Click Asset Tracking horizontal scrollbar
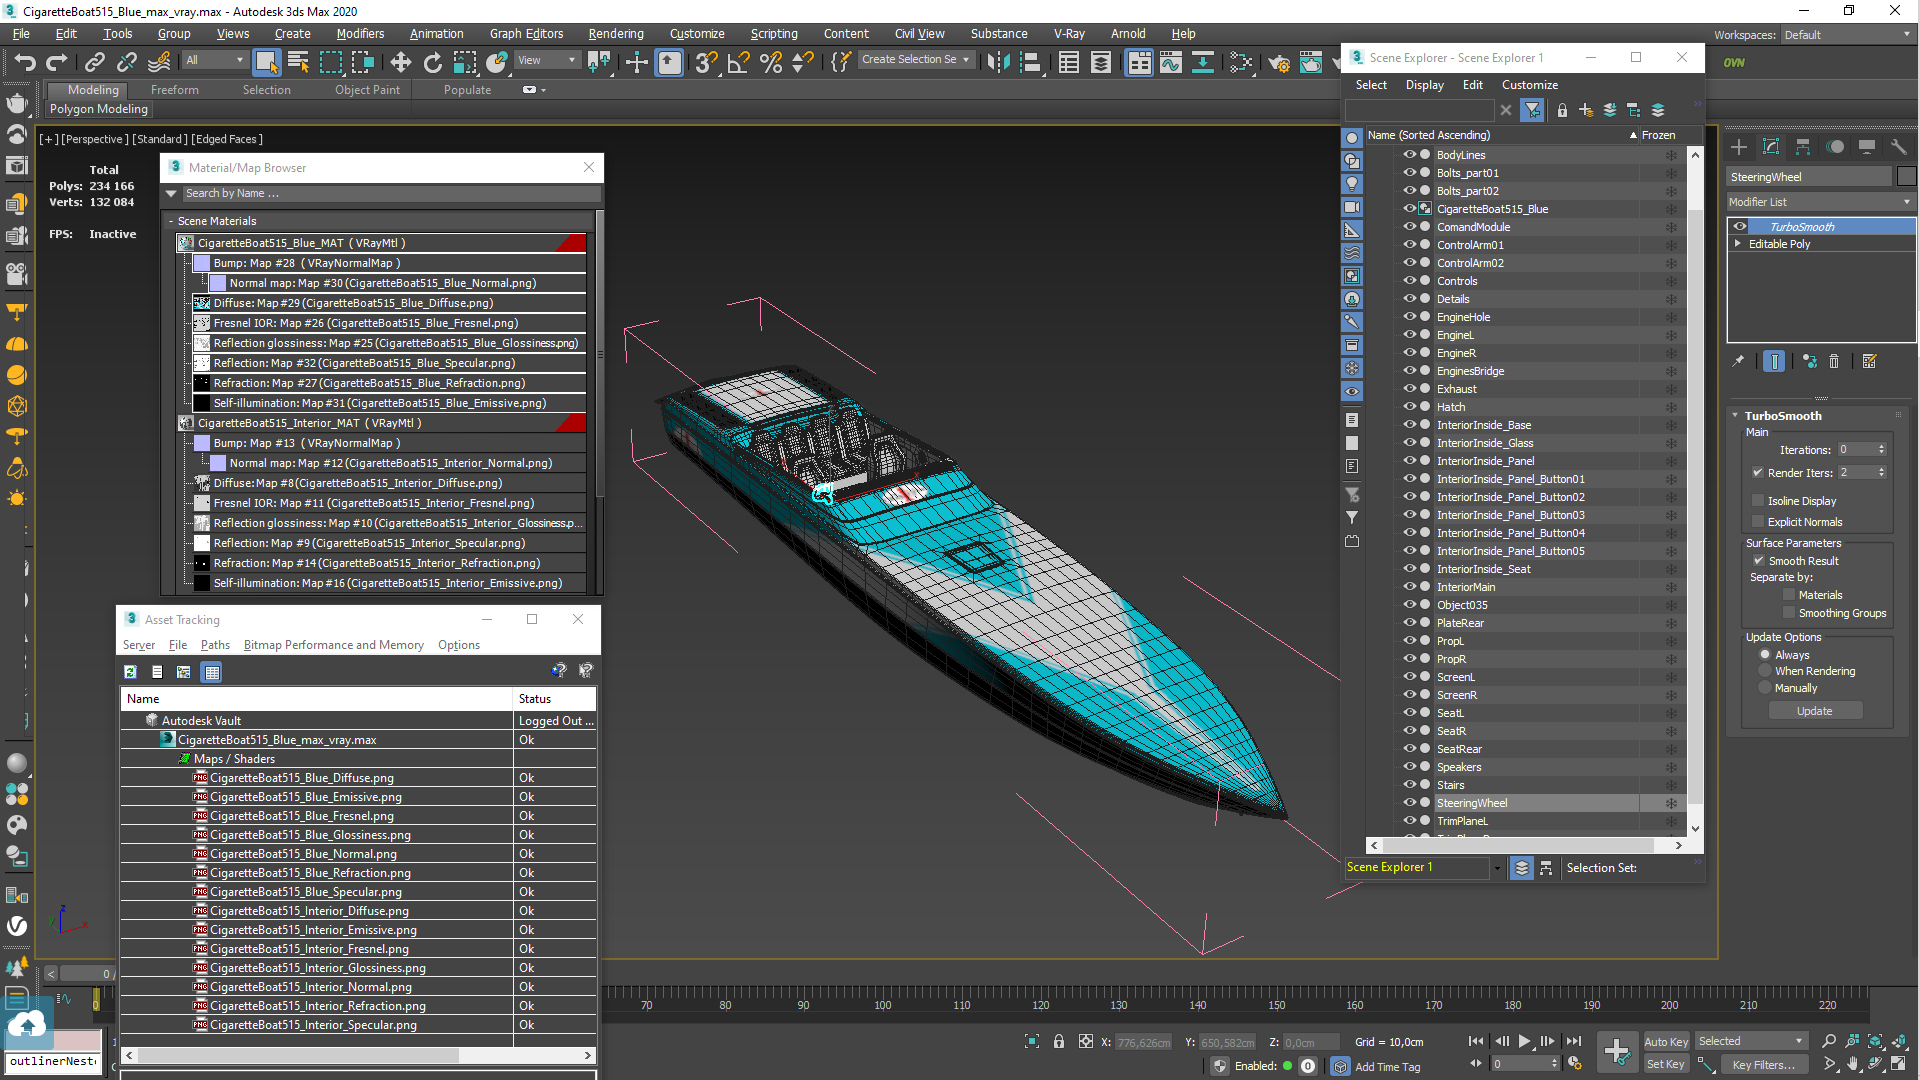The image size is (1920, 1080). (357, 1055)
